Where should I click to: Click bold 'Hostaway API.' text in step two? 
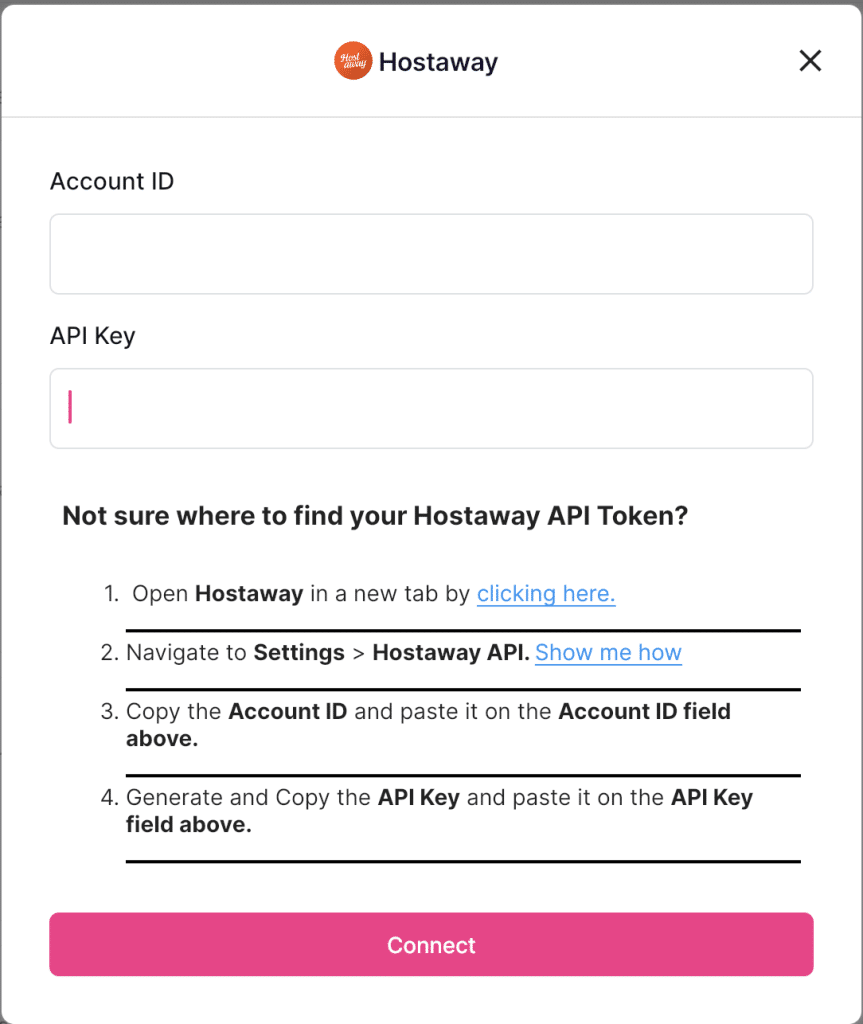451,652
